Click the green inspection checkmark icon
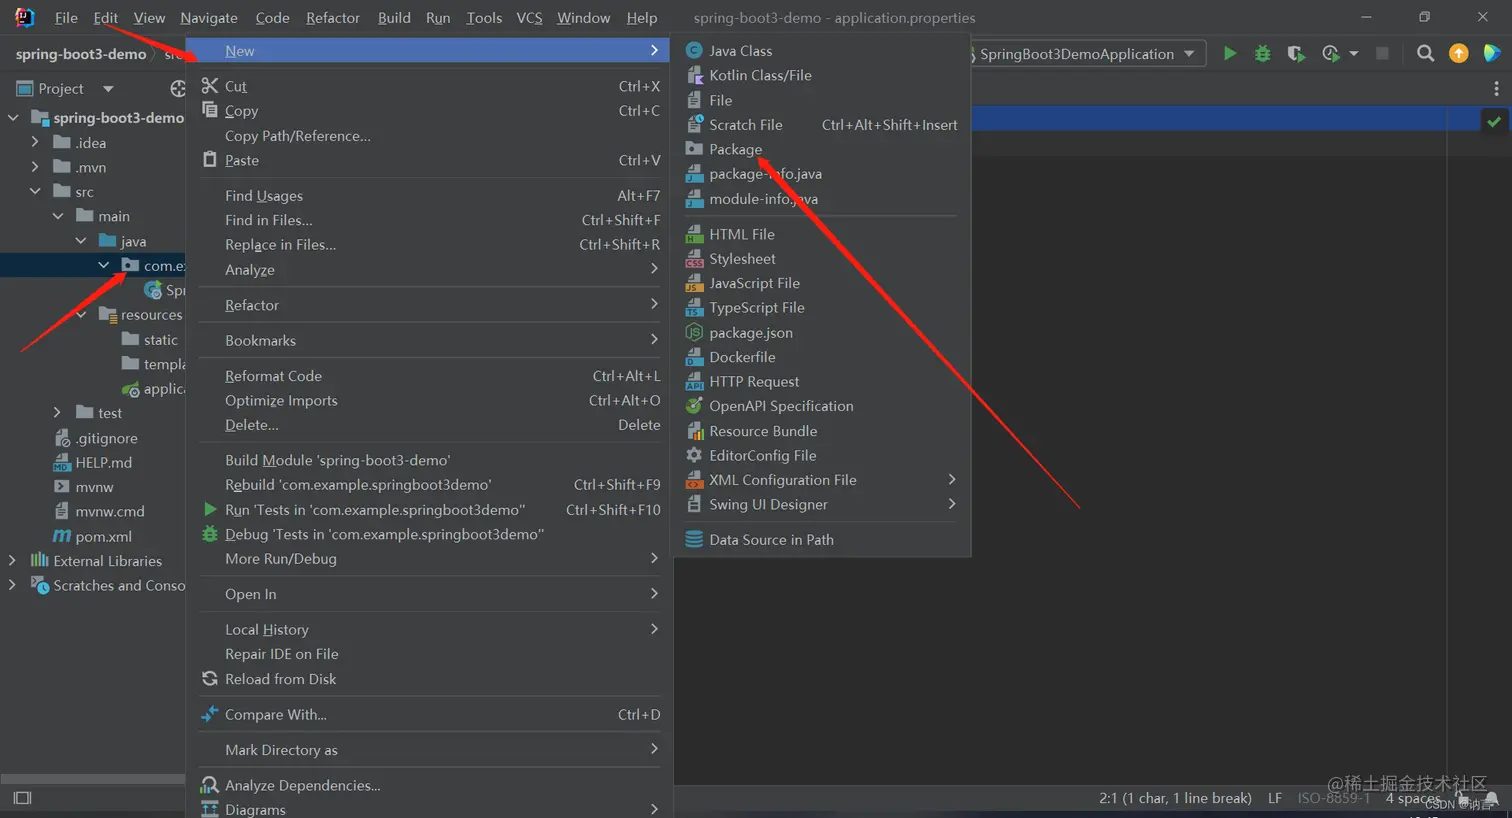Image resolution: width=1512 pixels, height=818 pixels. pyautogui.click(x=1494, y=121)
